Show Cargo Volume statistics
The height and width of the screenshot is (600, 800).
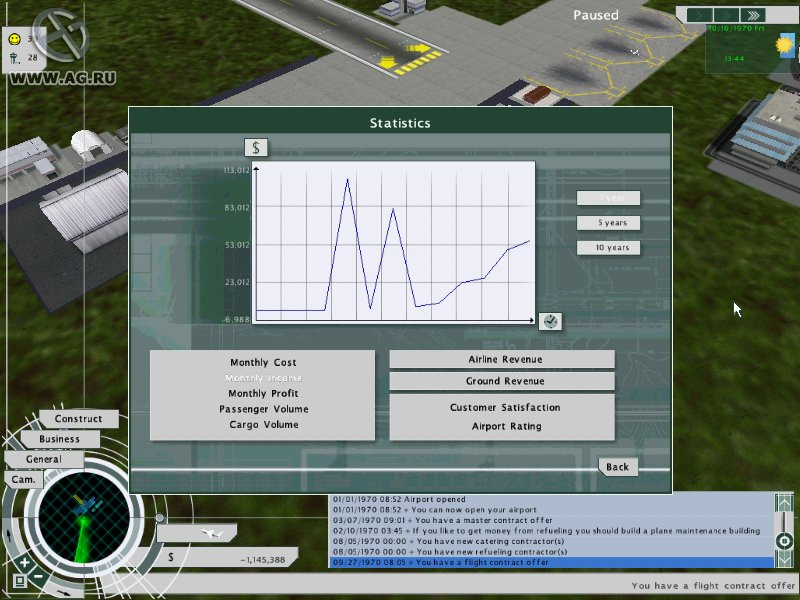(263, 424)
